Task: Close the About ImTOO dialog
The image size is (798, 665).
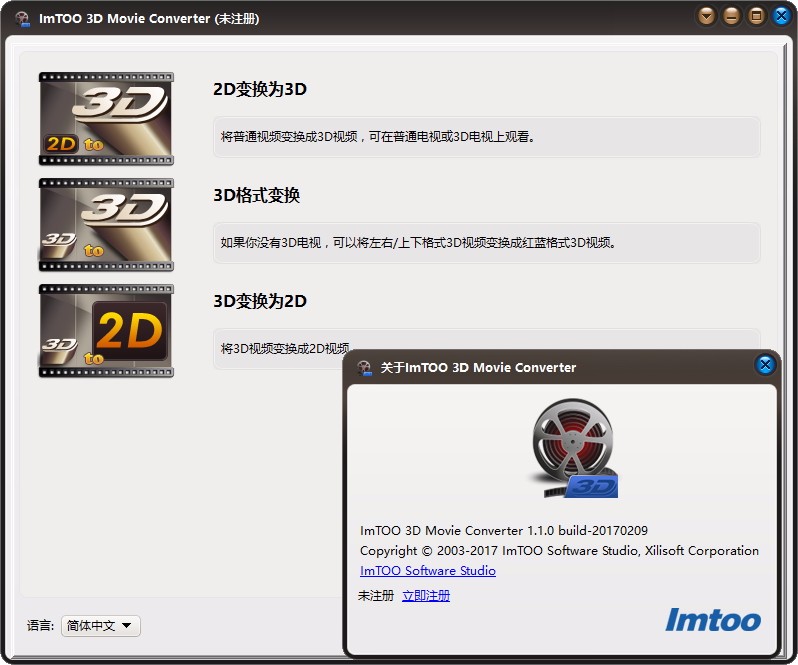Action: pos(765,365)
